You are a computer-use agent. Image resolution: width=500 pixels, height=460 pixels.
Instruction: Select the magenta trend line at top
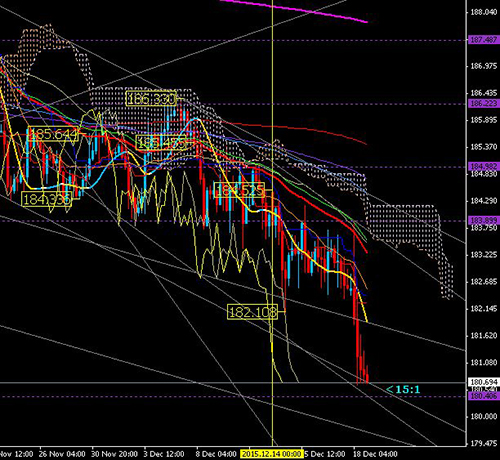coord(293,11)
